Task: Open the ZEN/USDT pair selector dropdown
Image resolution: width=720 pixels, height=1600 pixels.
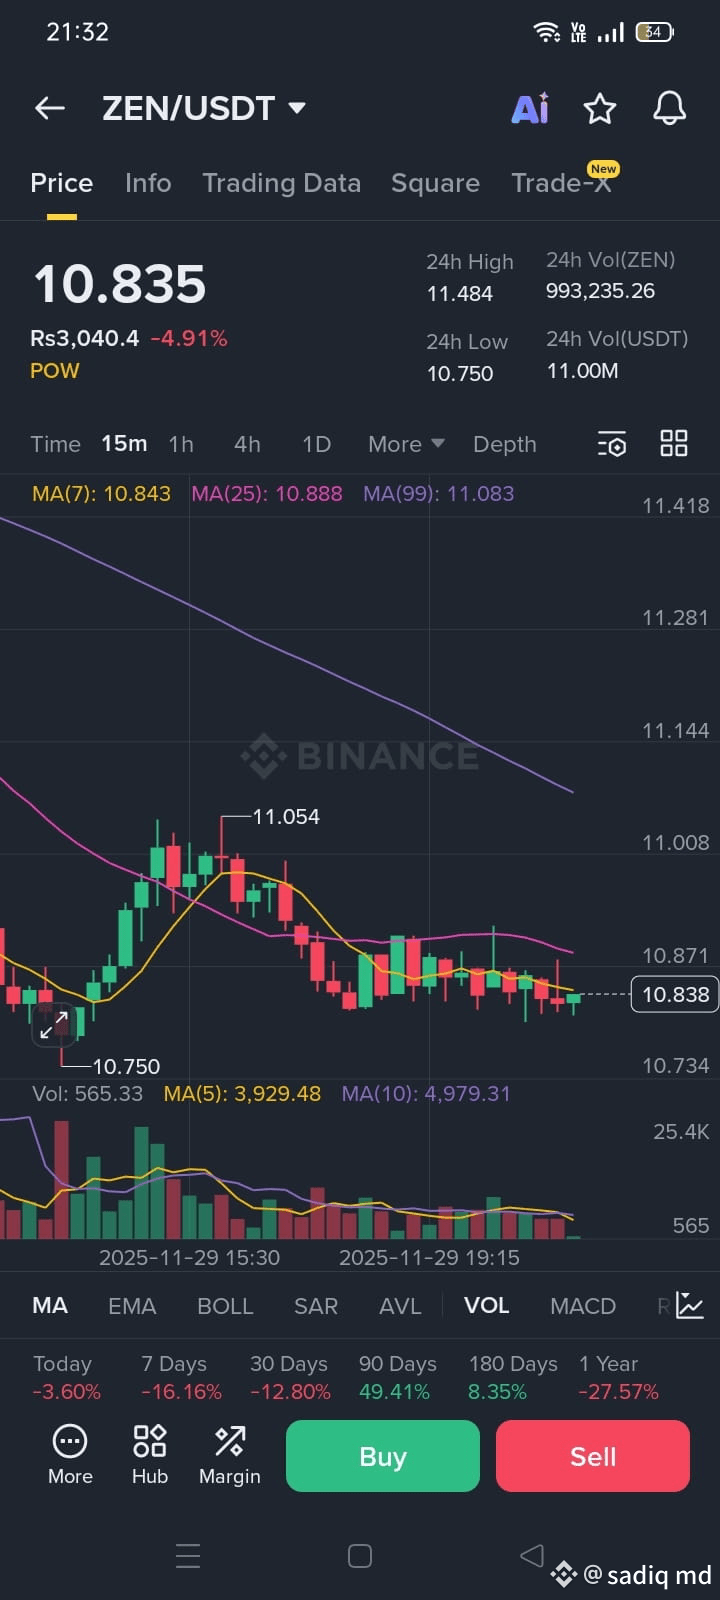Action: [x=205, y=108]
